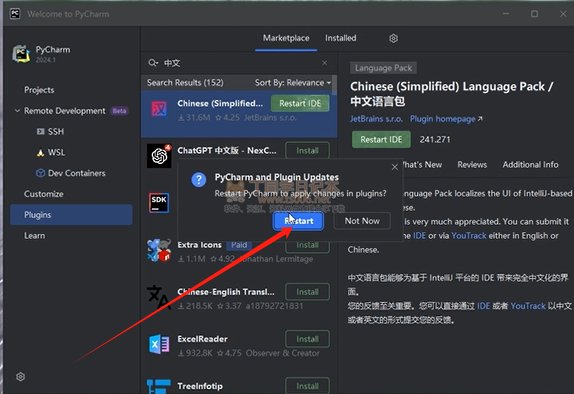Click plugin version 241.271 text
The image size is (574, 394).
435,140
